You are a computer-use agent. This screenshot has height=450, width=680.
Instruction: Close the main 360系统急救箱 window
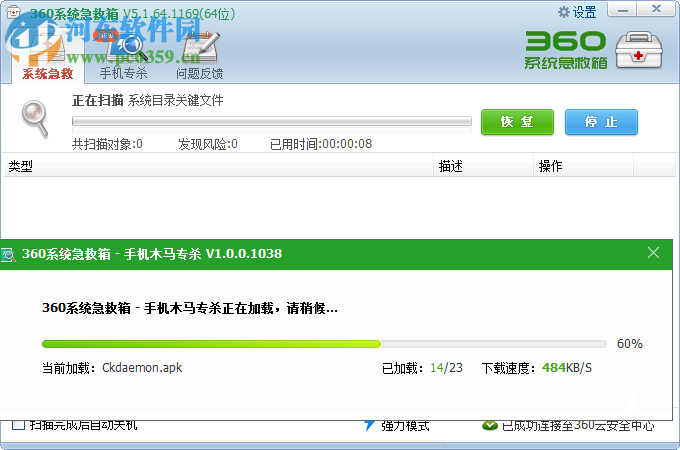click(x=656, y=10)
